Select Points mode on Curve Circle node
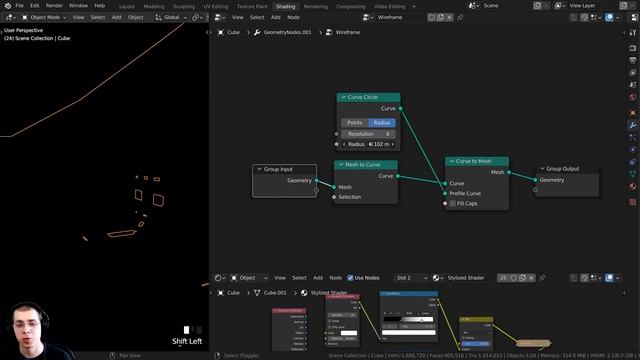 point(355,123)
